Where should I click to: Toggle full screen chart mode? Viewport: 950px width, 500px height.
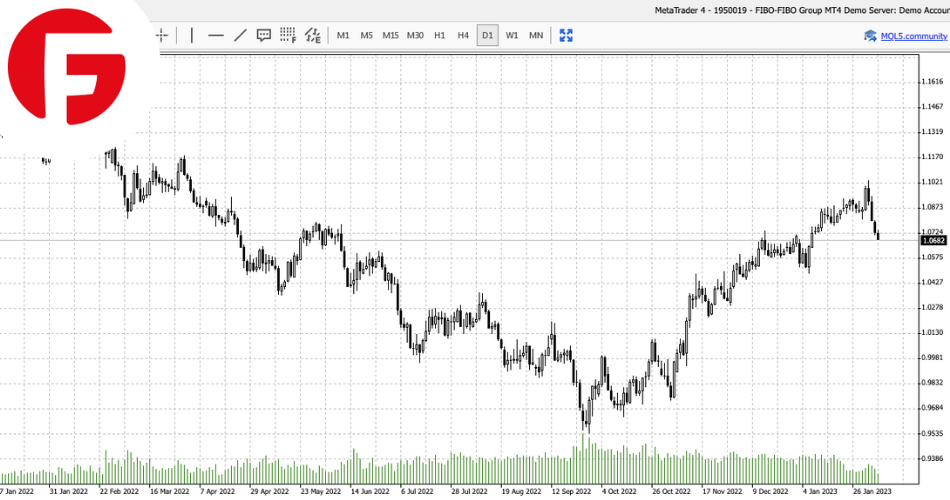[x=566, y=35]
